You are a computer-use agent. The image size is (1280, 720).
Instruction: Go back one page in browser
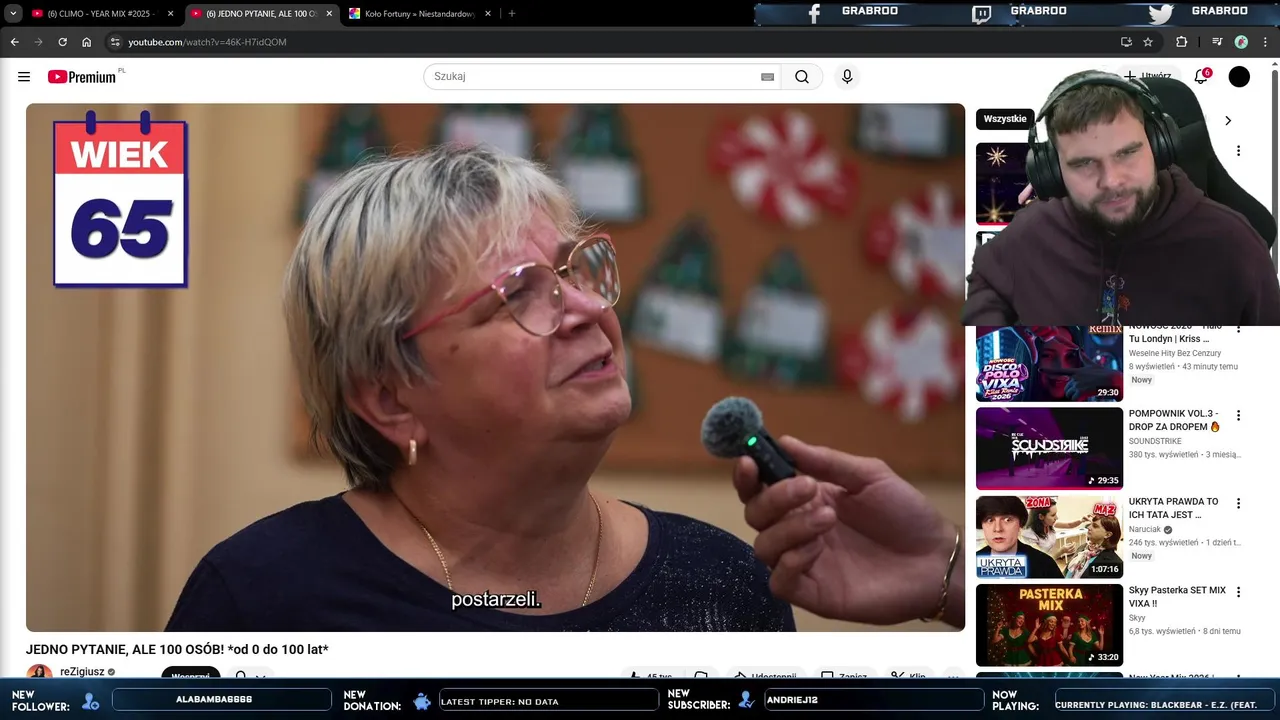14,42
